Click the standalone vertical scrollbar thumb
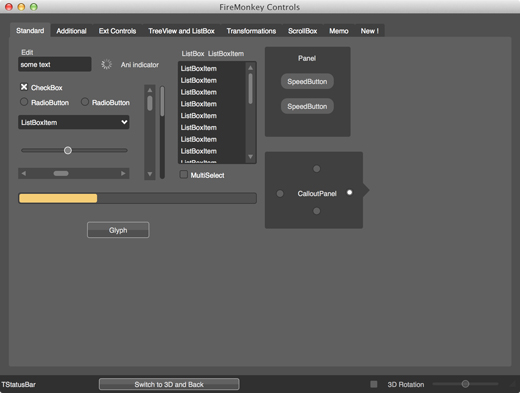This screenshot has width=520, height=393. pyautogui.click(x=150, y=103)
